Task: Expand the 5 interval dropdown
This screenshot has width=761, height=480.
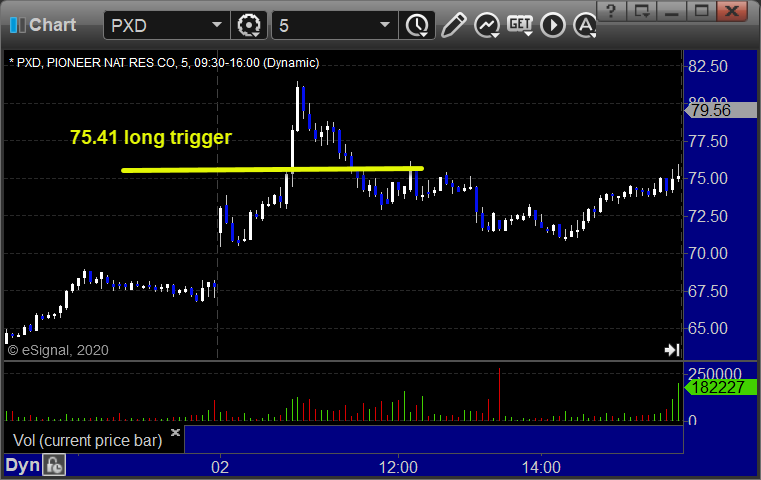Action: (x=384, y=25)
